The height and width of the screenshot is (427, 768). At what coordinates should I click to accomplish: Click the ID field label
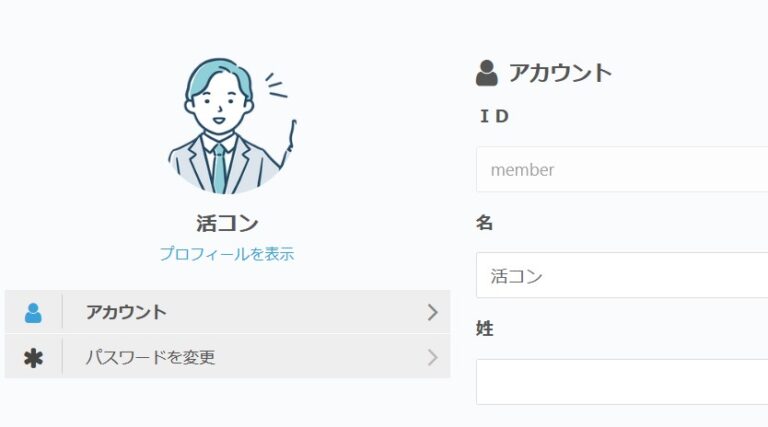(x=494, y=117)
